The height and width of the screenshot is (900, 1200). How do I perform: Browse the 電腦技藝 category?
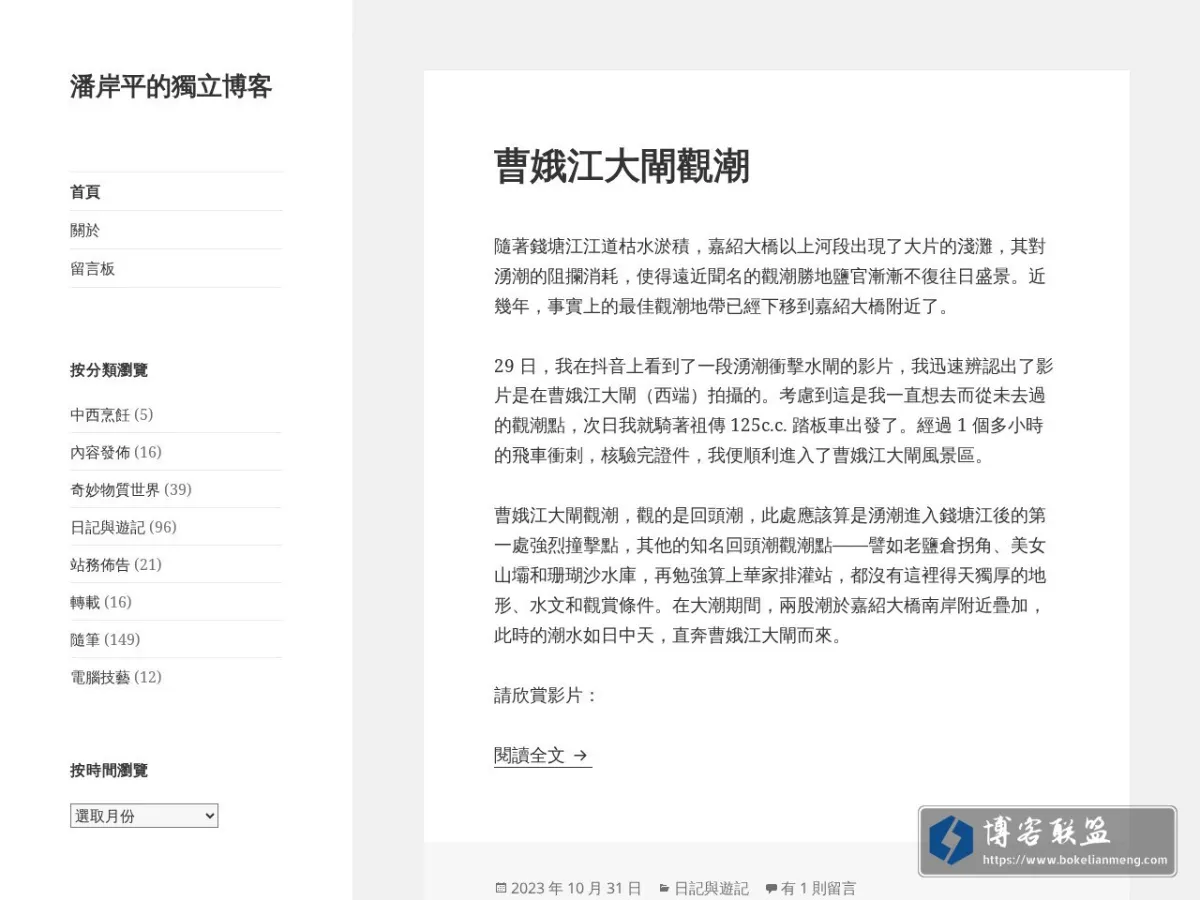coord(100,677)
